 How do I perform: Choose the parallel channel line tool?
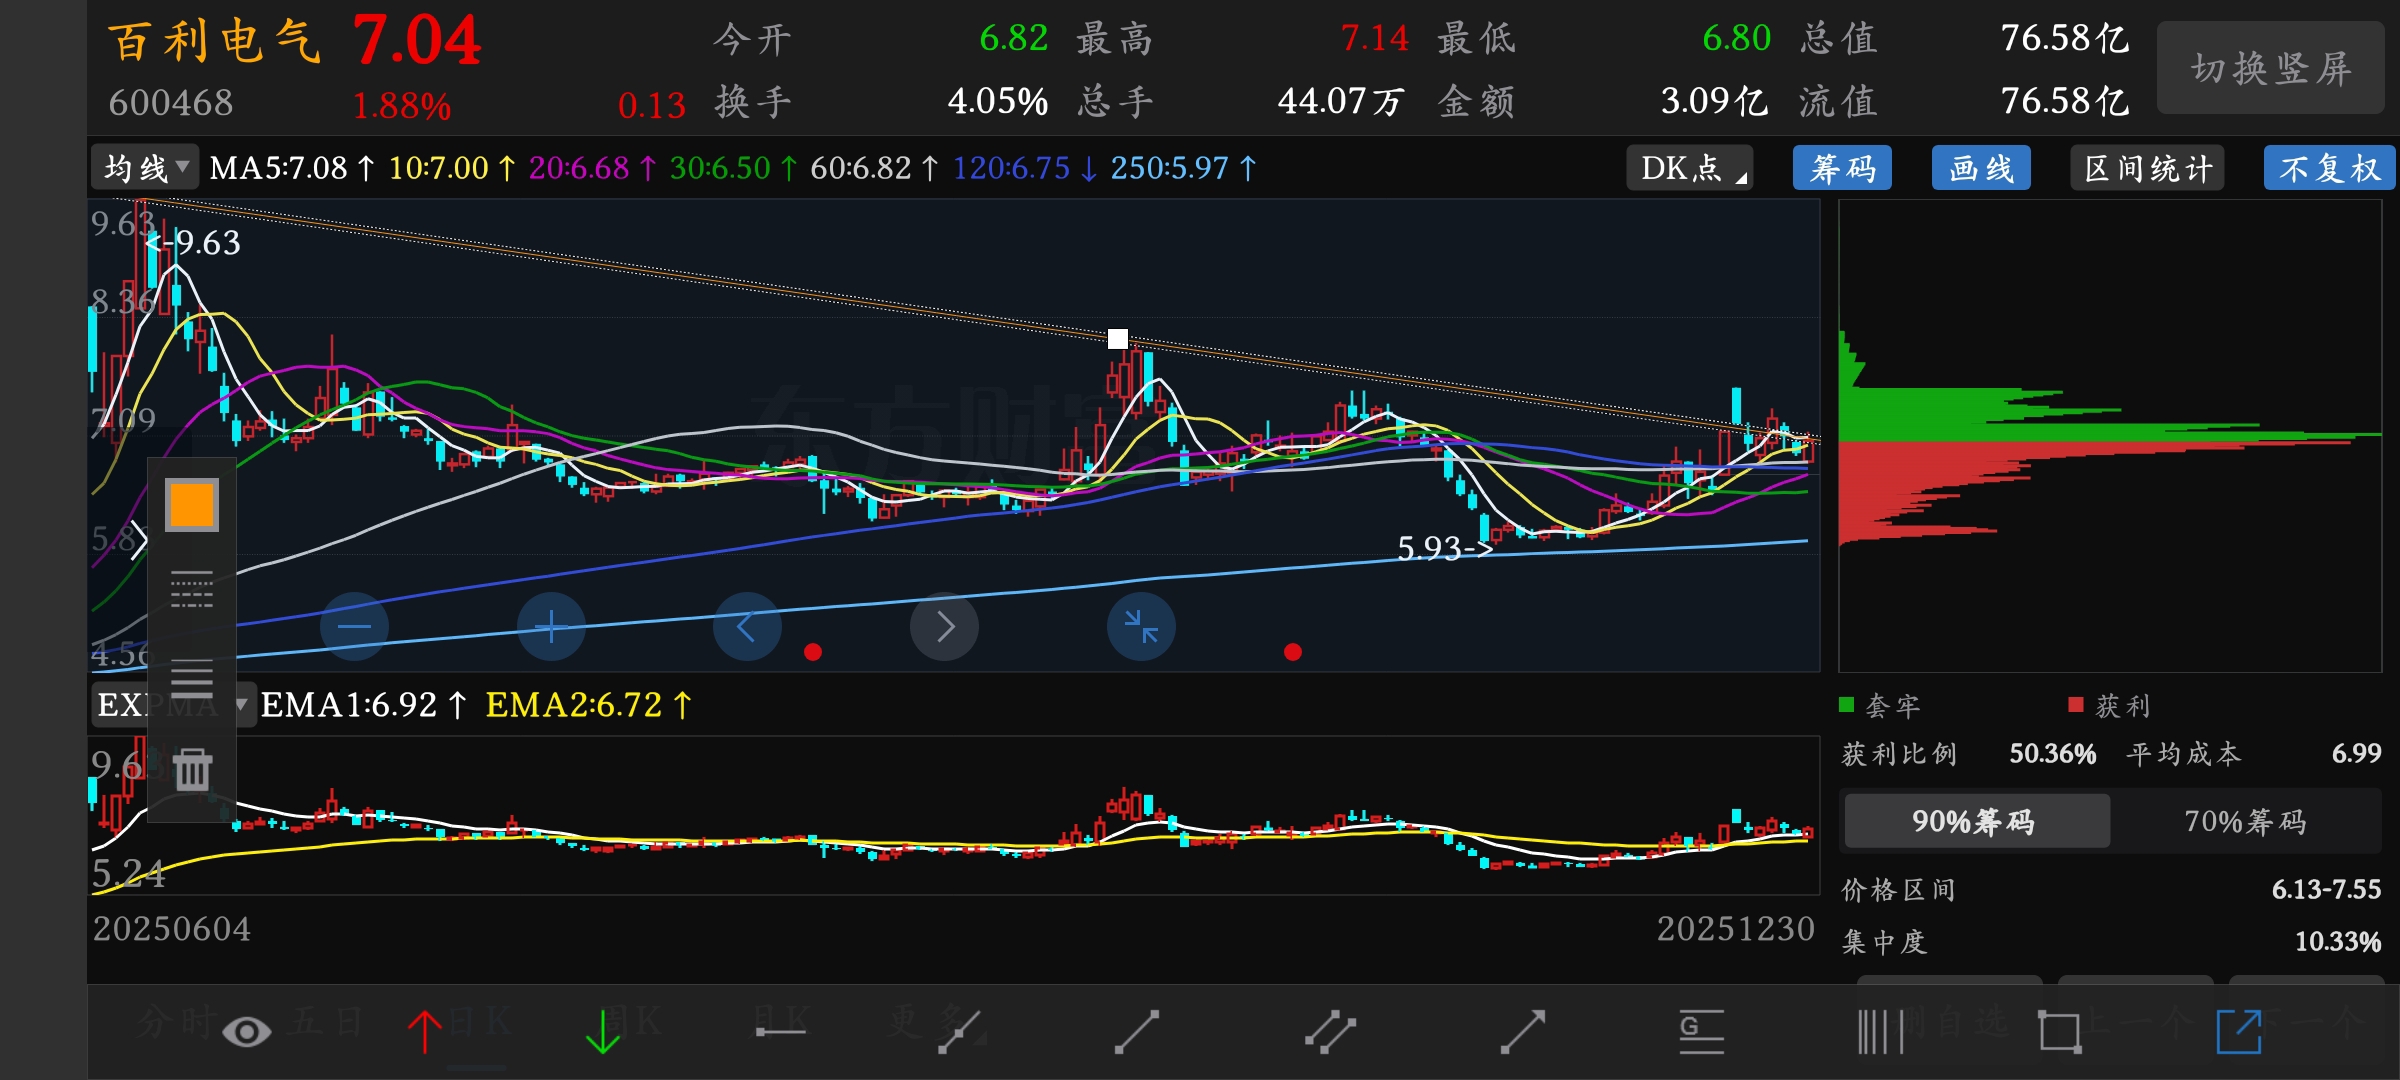[1330, 1031]
